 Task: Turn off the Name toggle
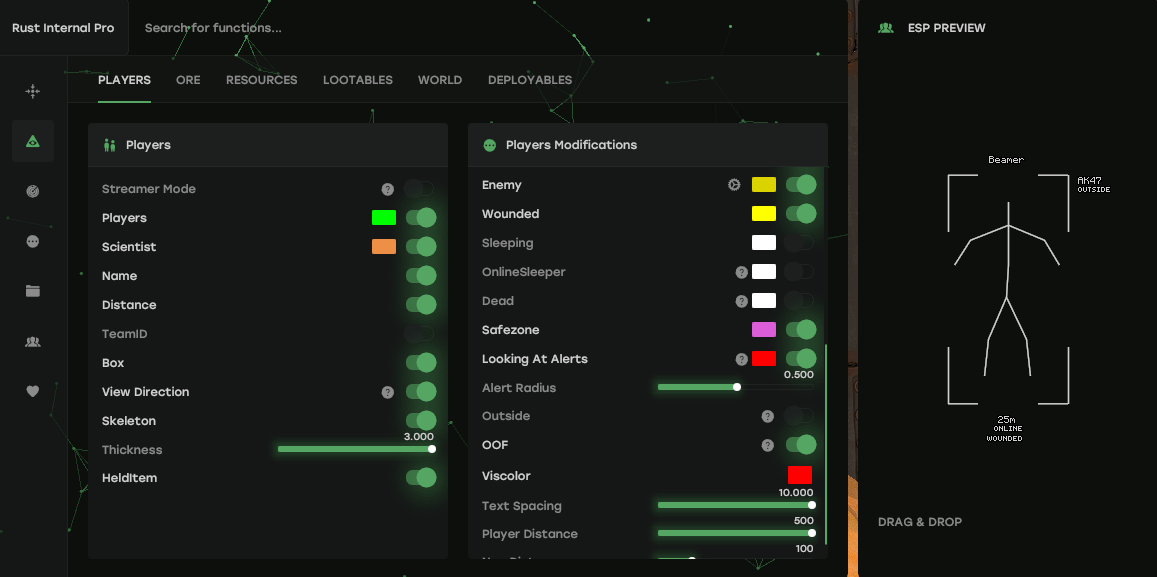421,276
